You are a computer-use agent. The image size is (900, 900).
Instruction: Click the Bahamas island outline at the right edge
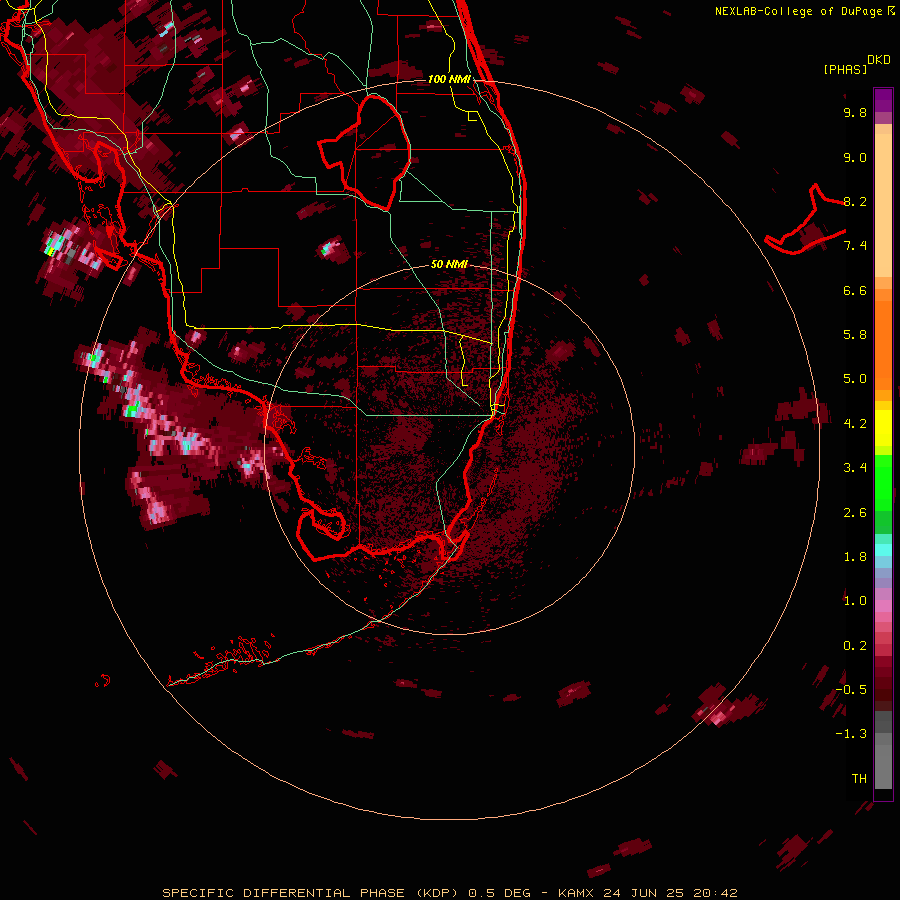pyautogui.click(x=805, y=221)
